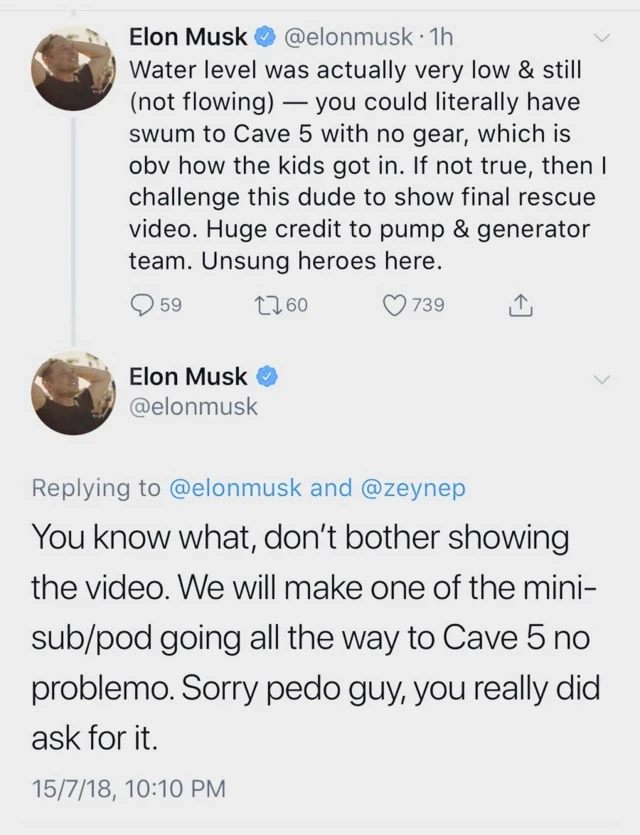Image resolution: width=640 pixels, height=835 pixels.
Task: Click the heart icon to like the tweet
Action: coord(395,306)
